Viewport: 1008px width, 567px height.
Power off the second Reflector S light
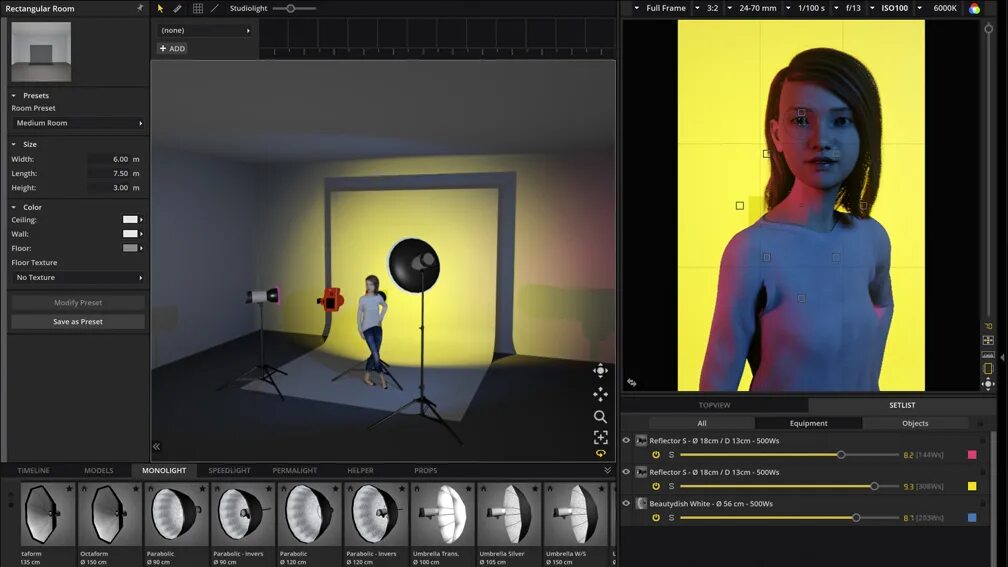pyautogui.click(x=656, y=486)
